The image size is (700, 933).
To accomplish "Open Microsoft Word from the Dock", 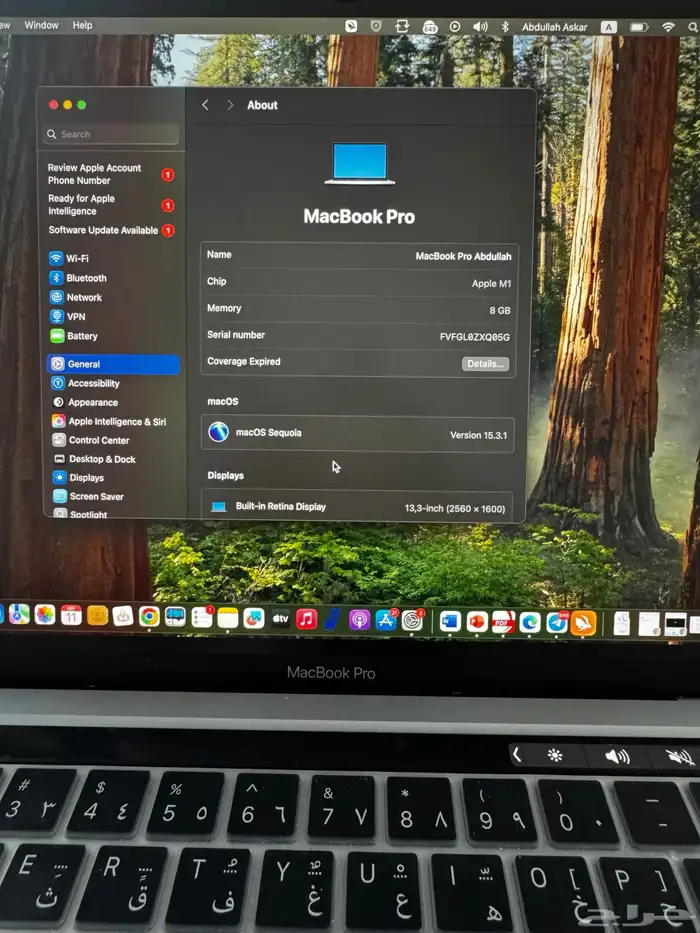I will (450, 622).
